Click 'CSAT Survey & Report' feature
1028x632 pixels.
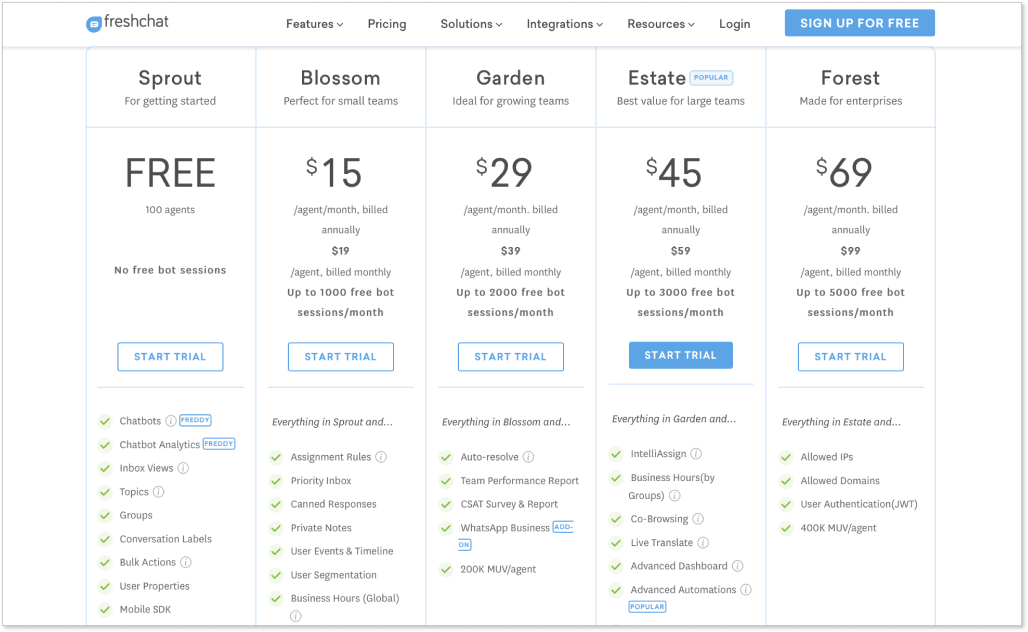point(509,504)
